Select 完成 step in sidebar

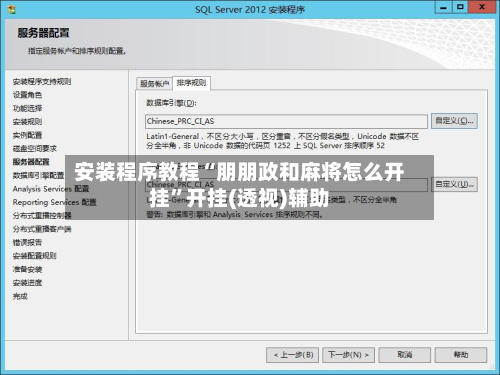tap(20, 296)
